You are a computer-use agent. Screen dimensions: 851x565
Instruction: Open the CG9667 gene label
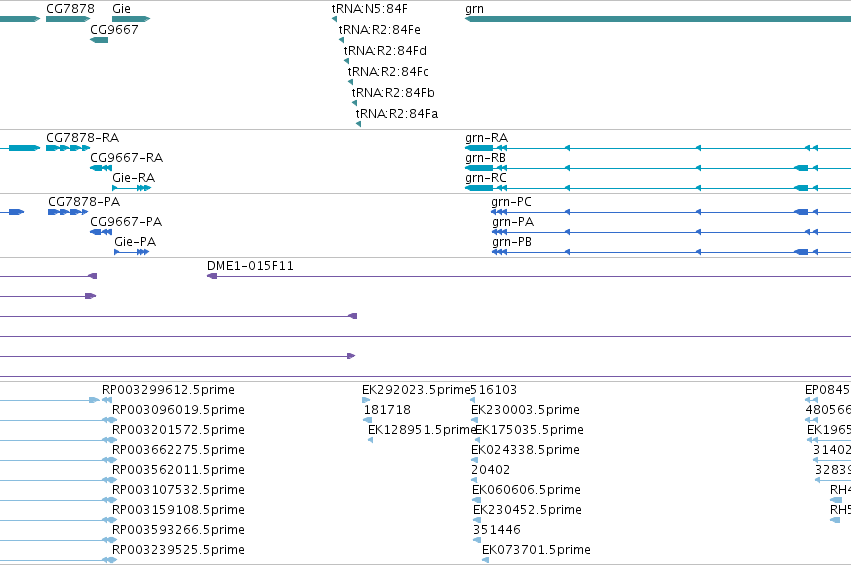[114, 29]
